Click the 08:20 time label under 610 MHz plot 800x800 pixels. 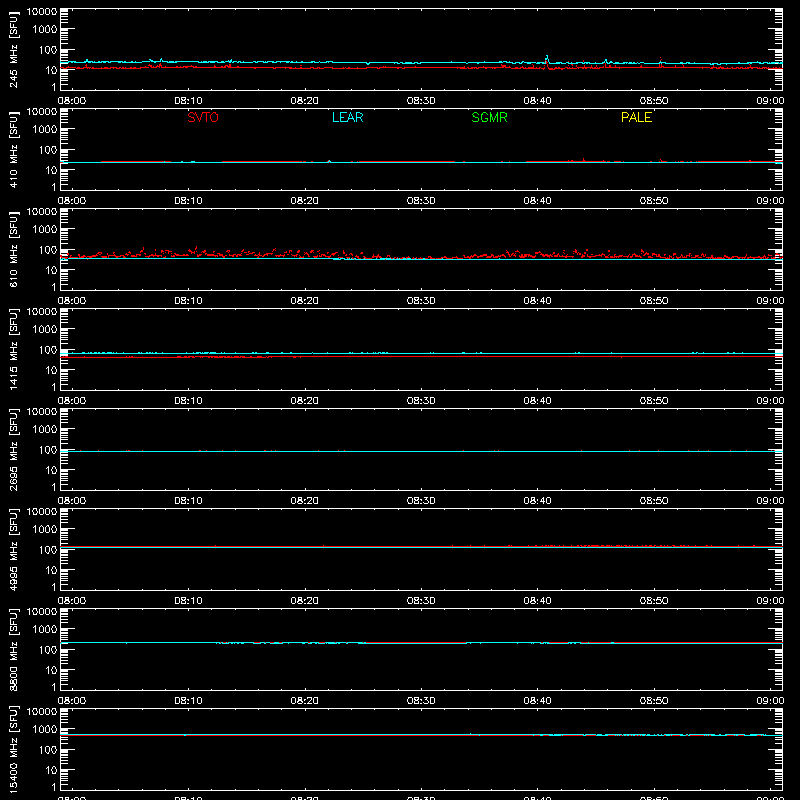tap(305, 301)
